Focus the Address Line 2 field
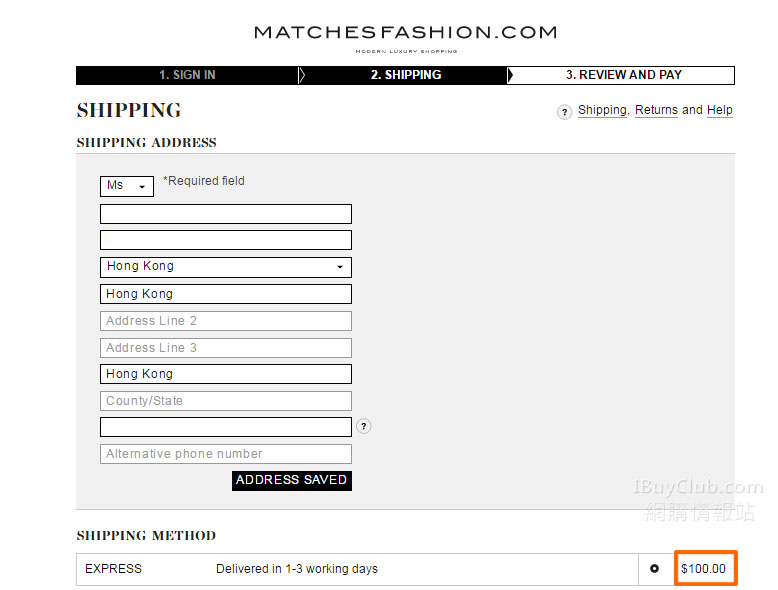 pos(226,321)
